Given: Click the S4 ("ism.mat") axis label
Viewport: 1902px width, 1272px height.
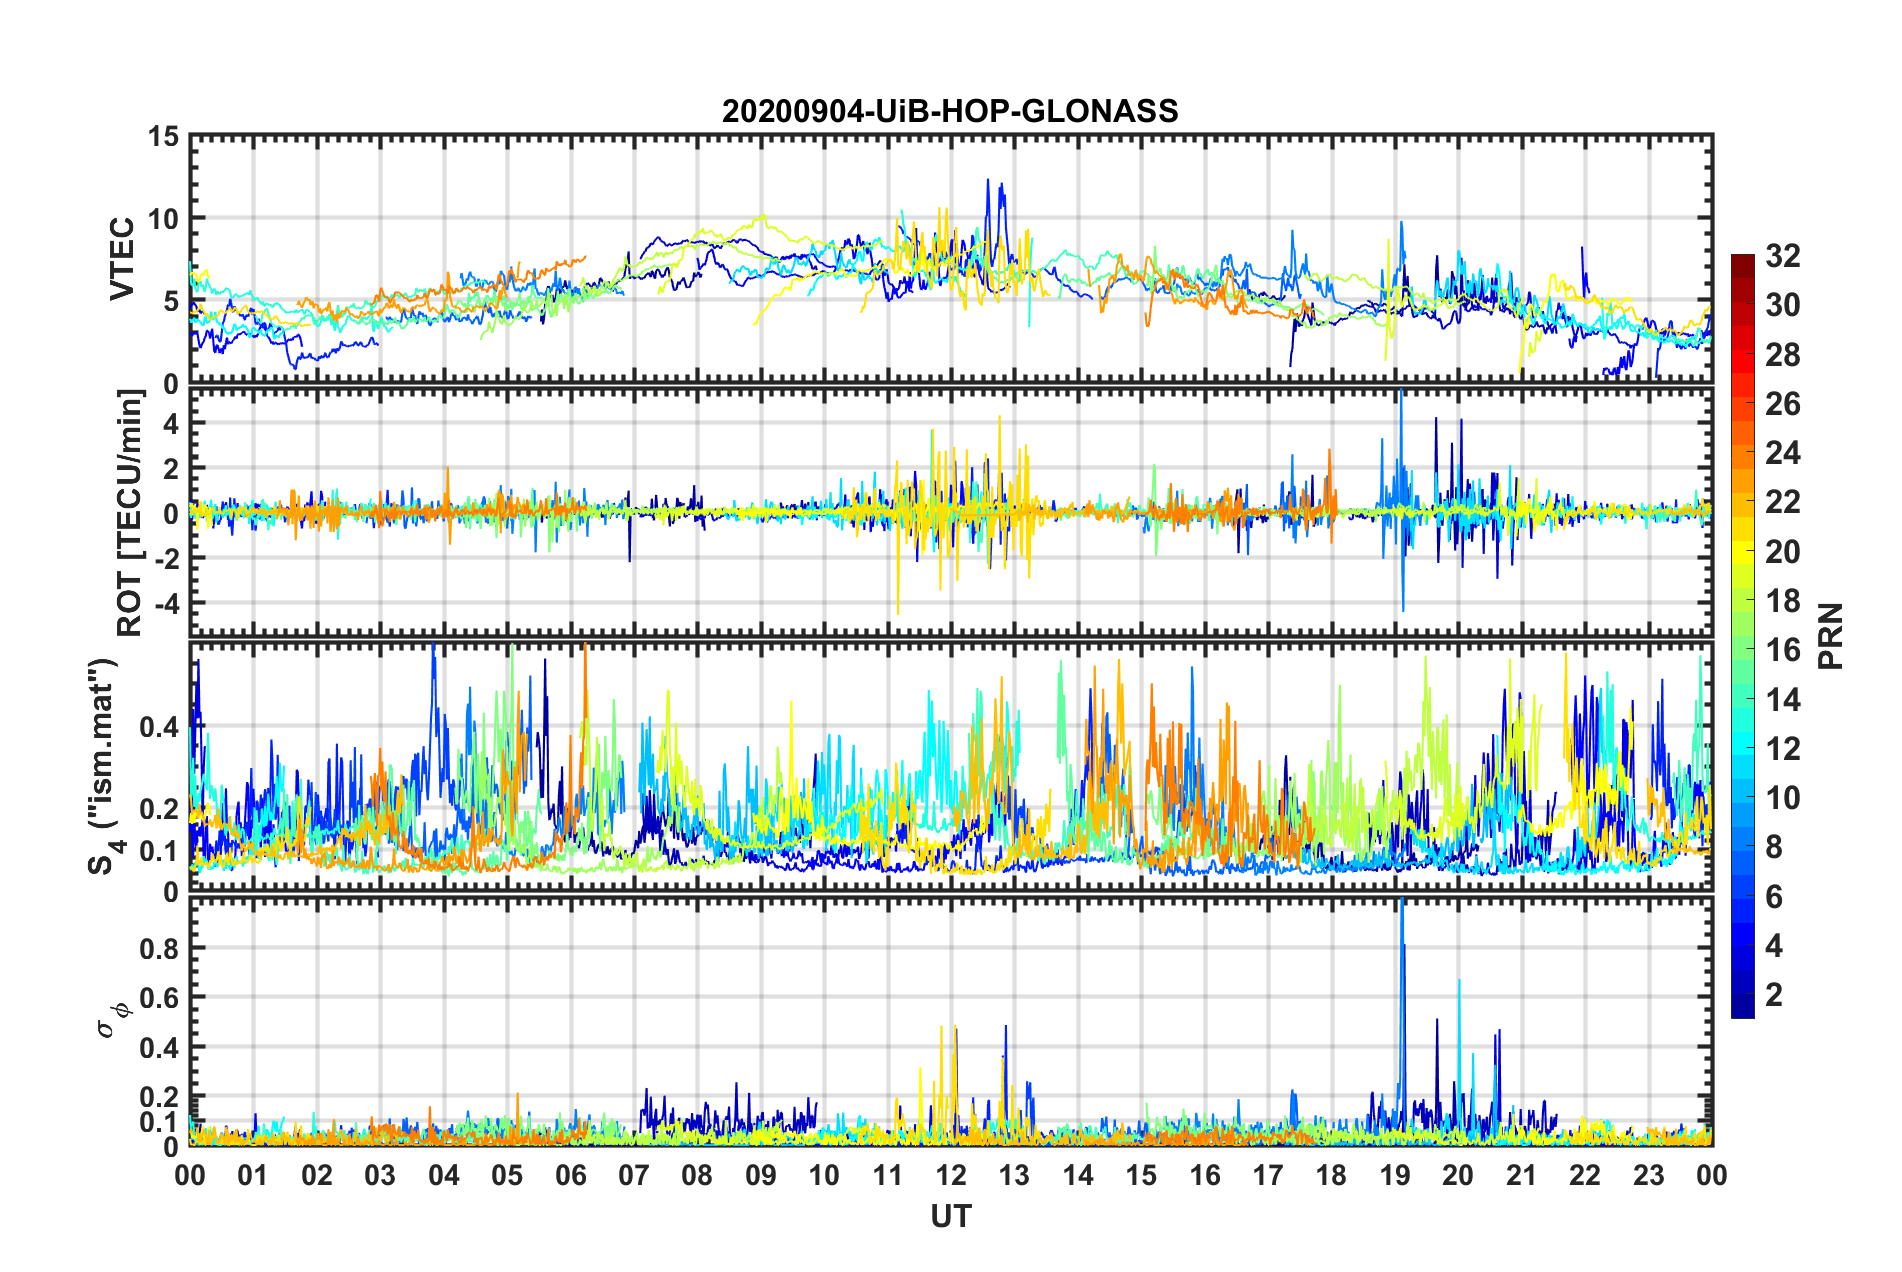Looking at the screenshot, I should [x=104, y=766].
